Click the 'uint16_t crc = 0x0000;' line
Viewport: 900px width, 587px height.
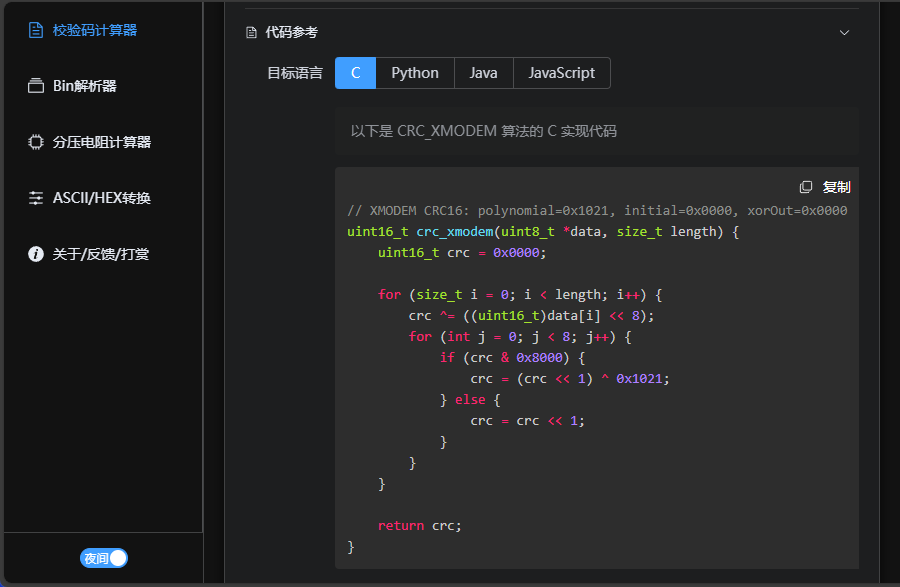pyautogui.click(x=462, y=253)
